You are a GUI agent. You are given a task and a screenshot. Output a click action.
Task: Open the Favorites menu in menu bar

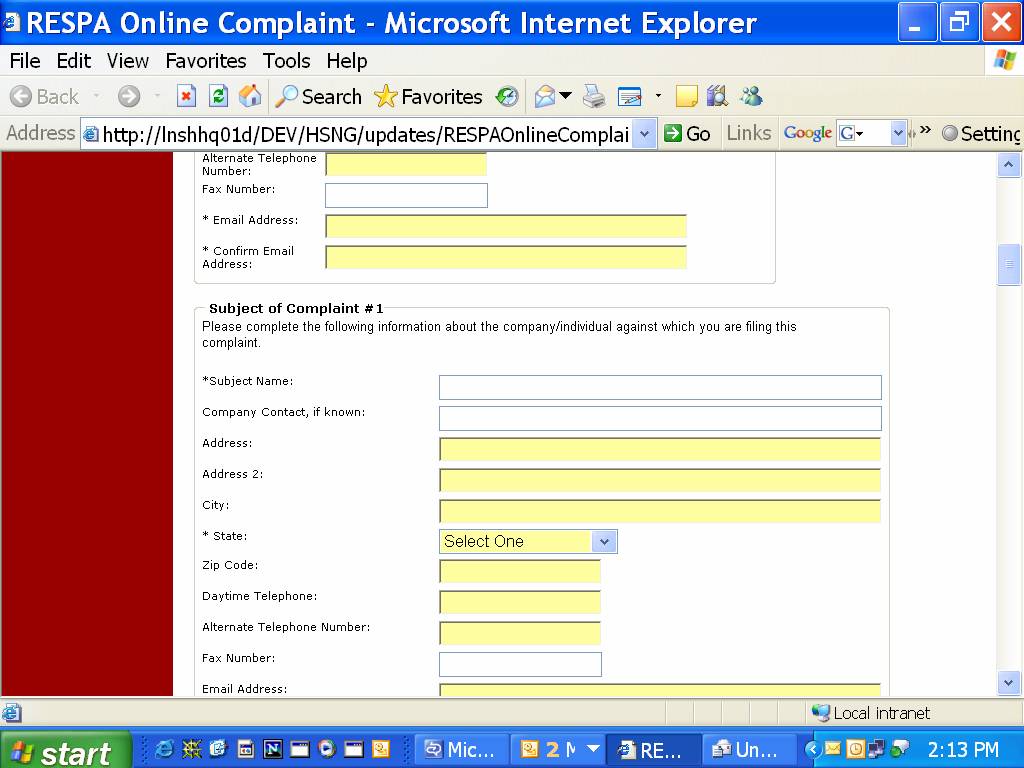[x=206, y=61]
